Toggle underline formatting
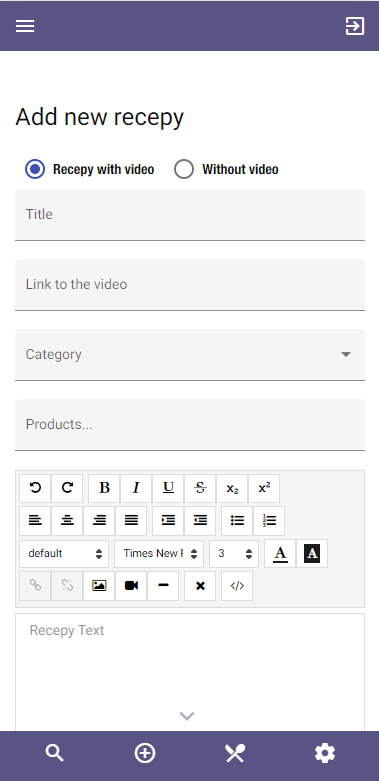 pyautogui.click(x=168, y=488)
